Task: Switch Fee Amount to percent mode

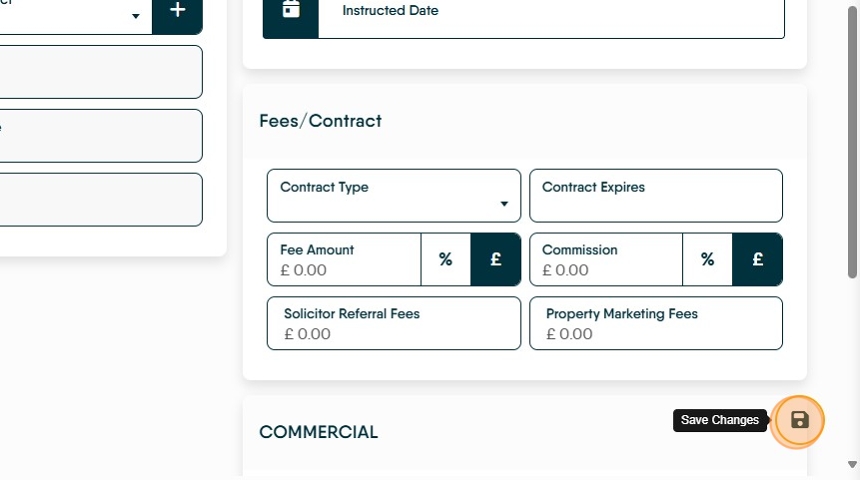Action: coord(445,259)
